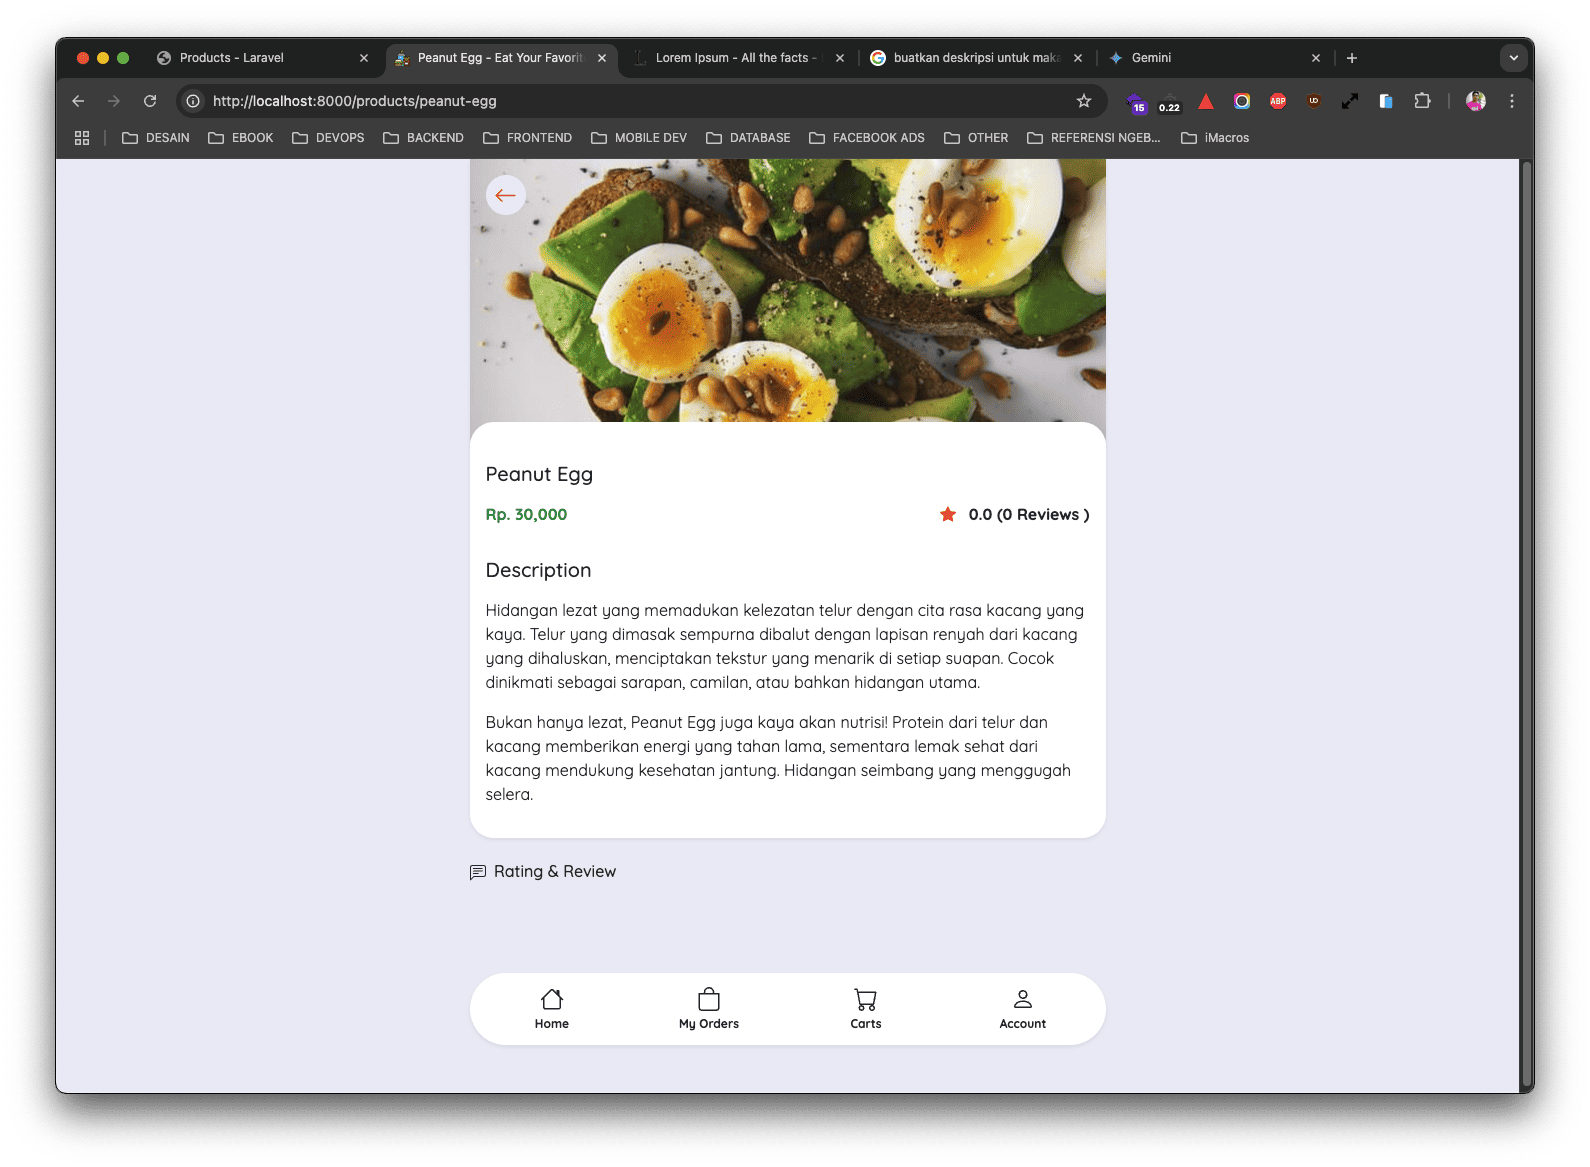Open the browser Extensions puzzle icon
This screenshot has height=1167, width=1590.
coord(1422,101)
